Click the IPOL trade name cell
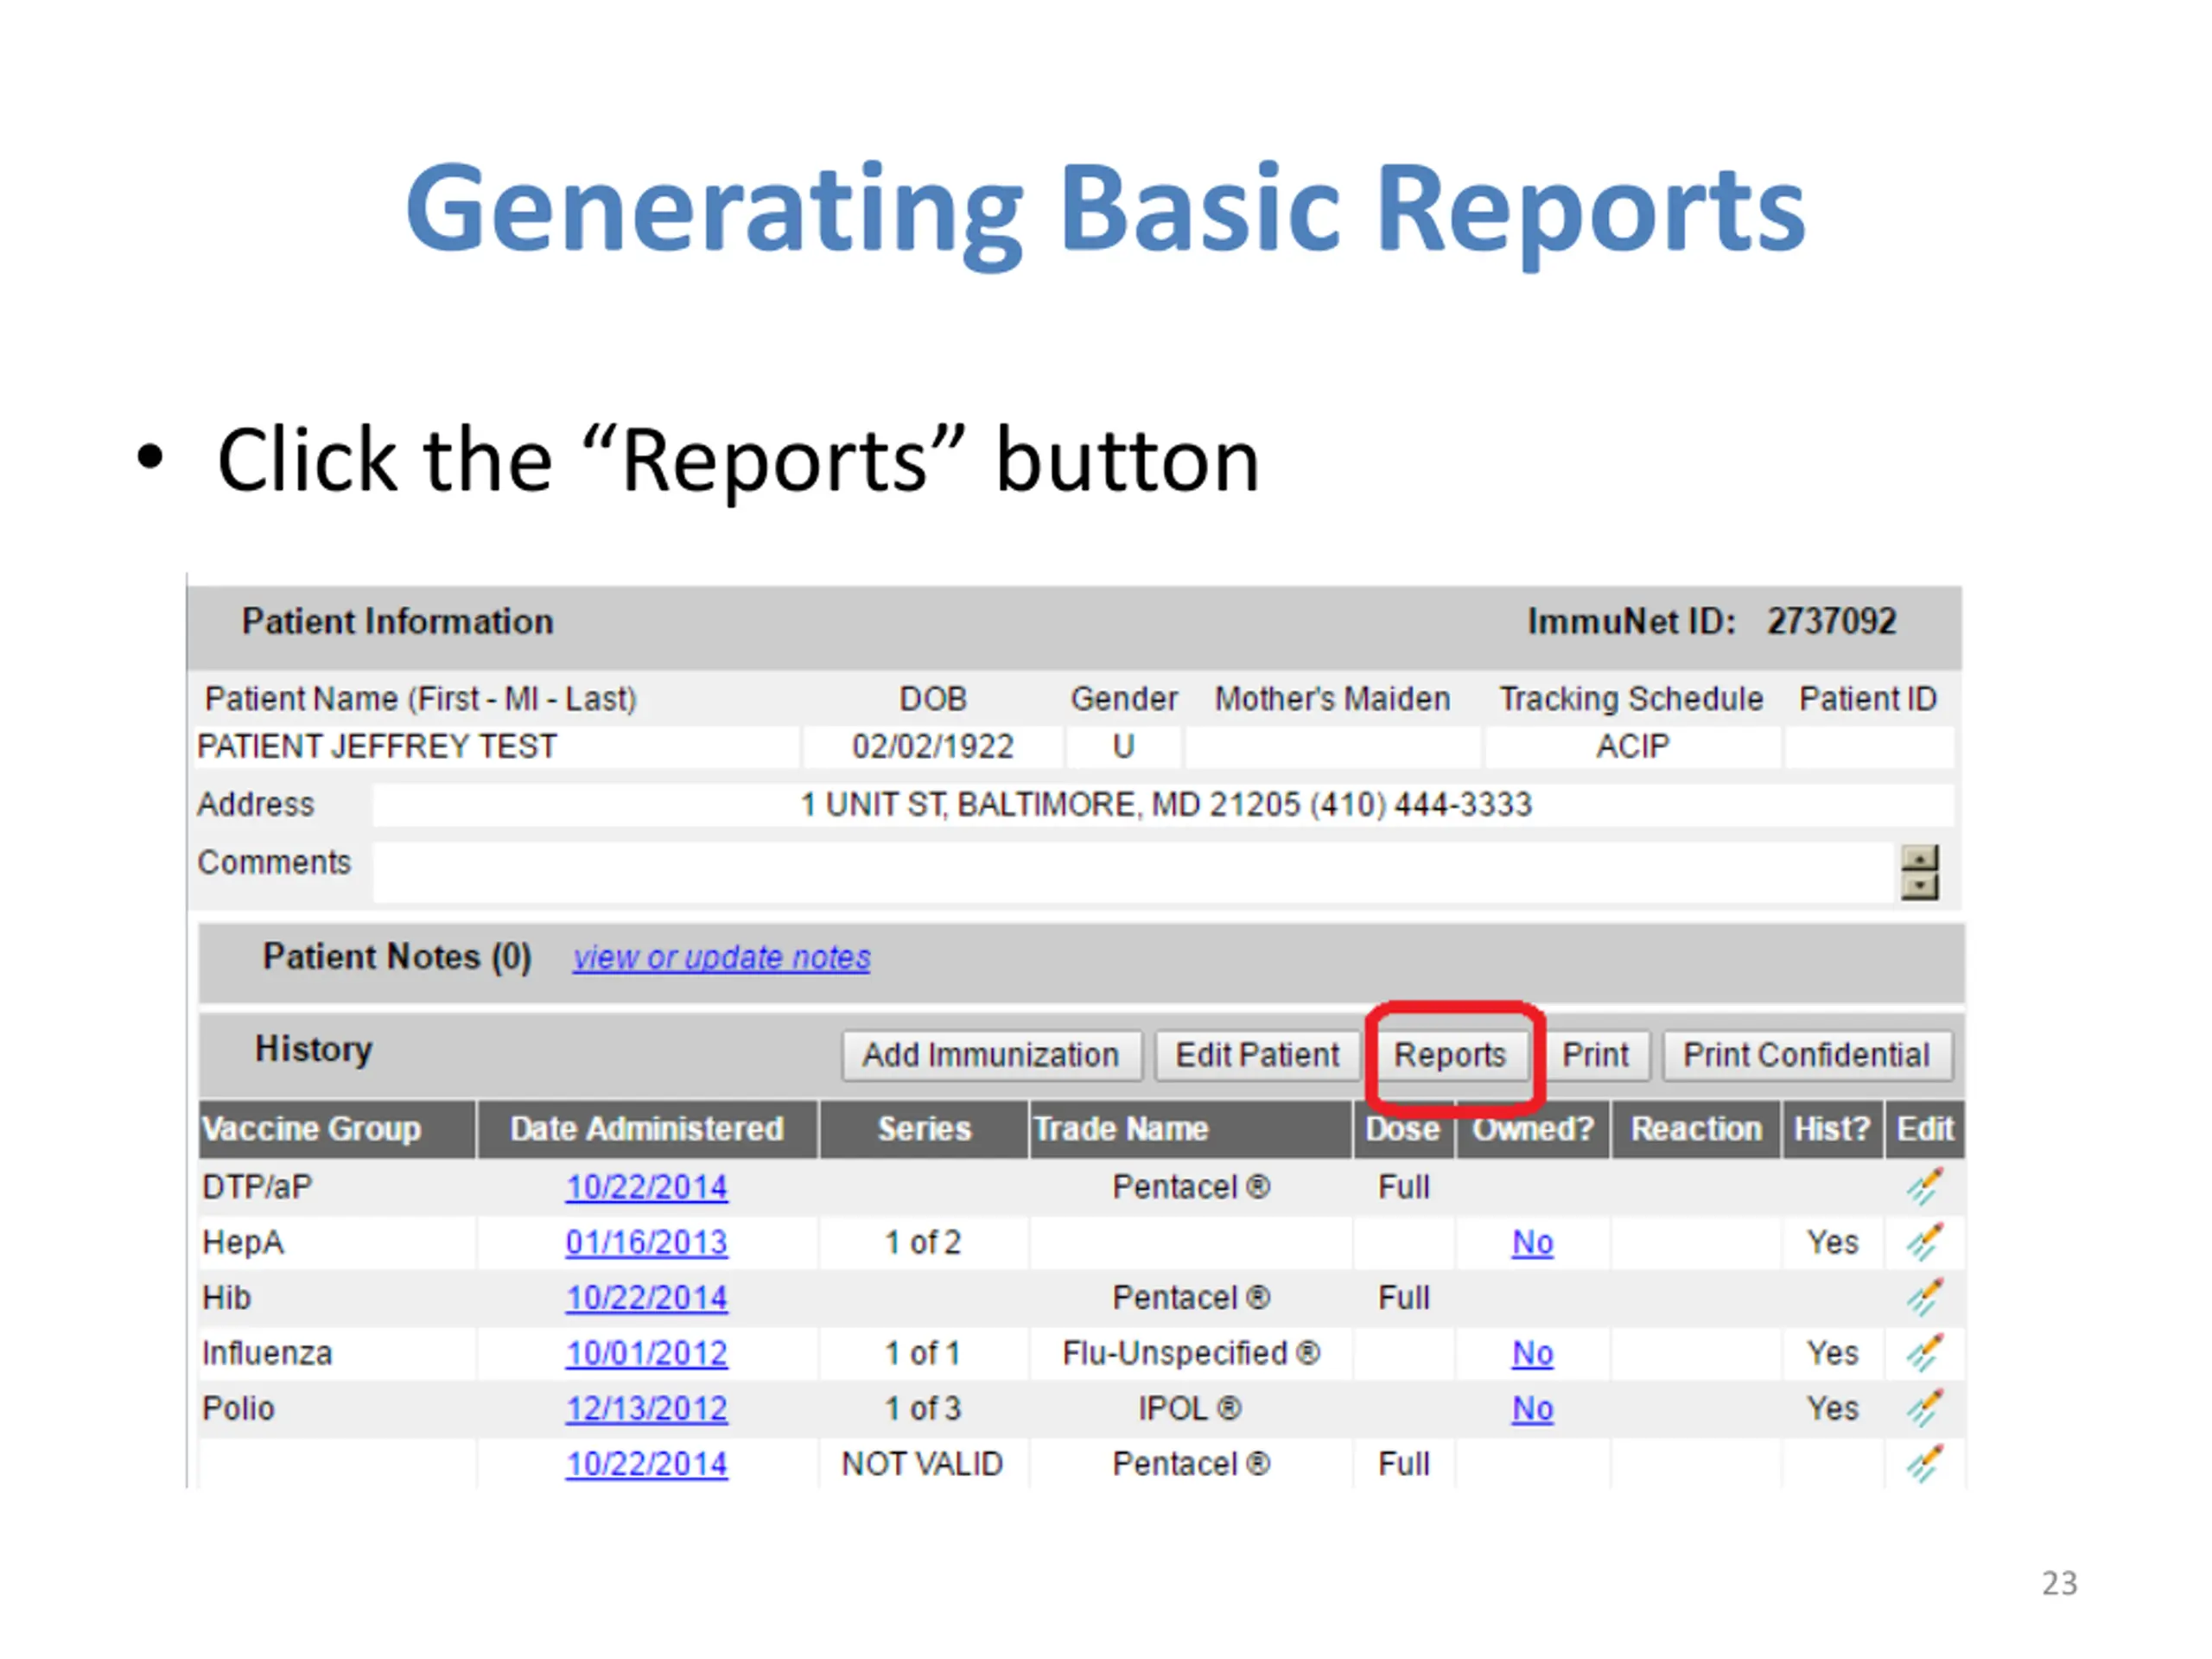2212x1659 pixels. [1190, 1409]
